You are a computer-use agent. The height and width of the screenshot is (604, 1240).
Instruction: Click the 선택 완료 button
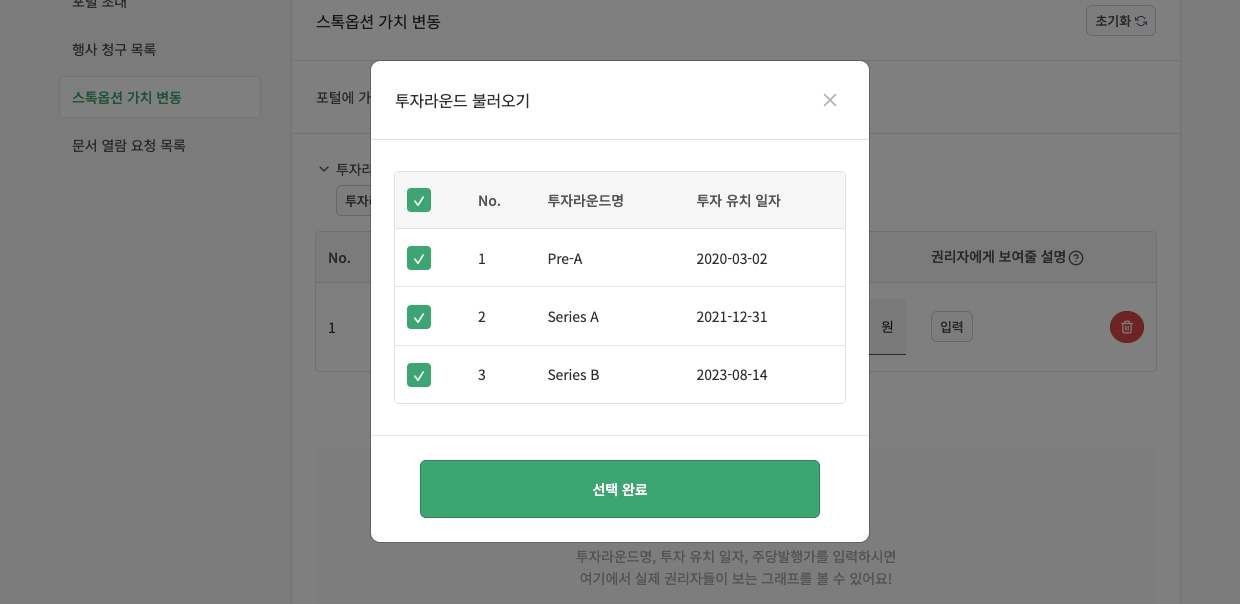[620, 489]
